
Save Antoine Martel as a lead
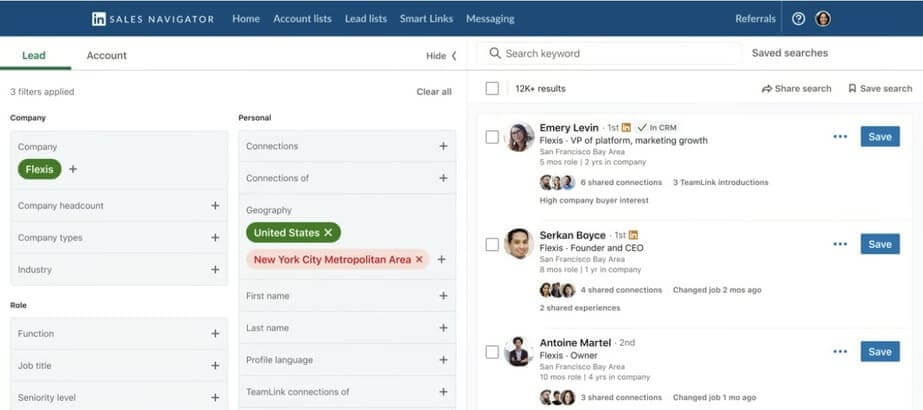(880, 352)
